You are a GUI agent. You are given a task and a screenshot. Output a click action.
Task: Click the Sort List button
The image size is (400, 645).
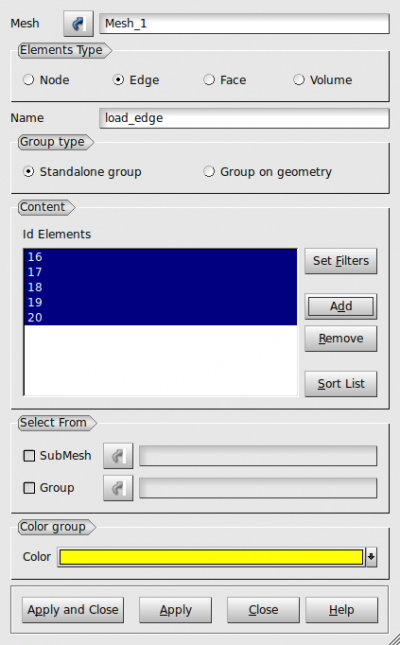pos(341,384)
